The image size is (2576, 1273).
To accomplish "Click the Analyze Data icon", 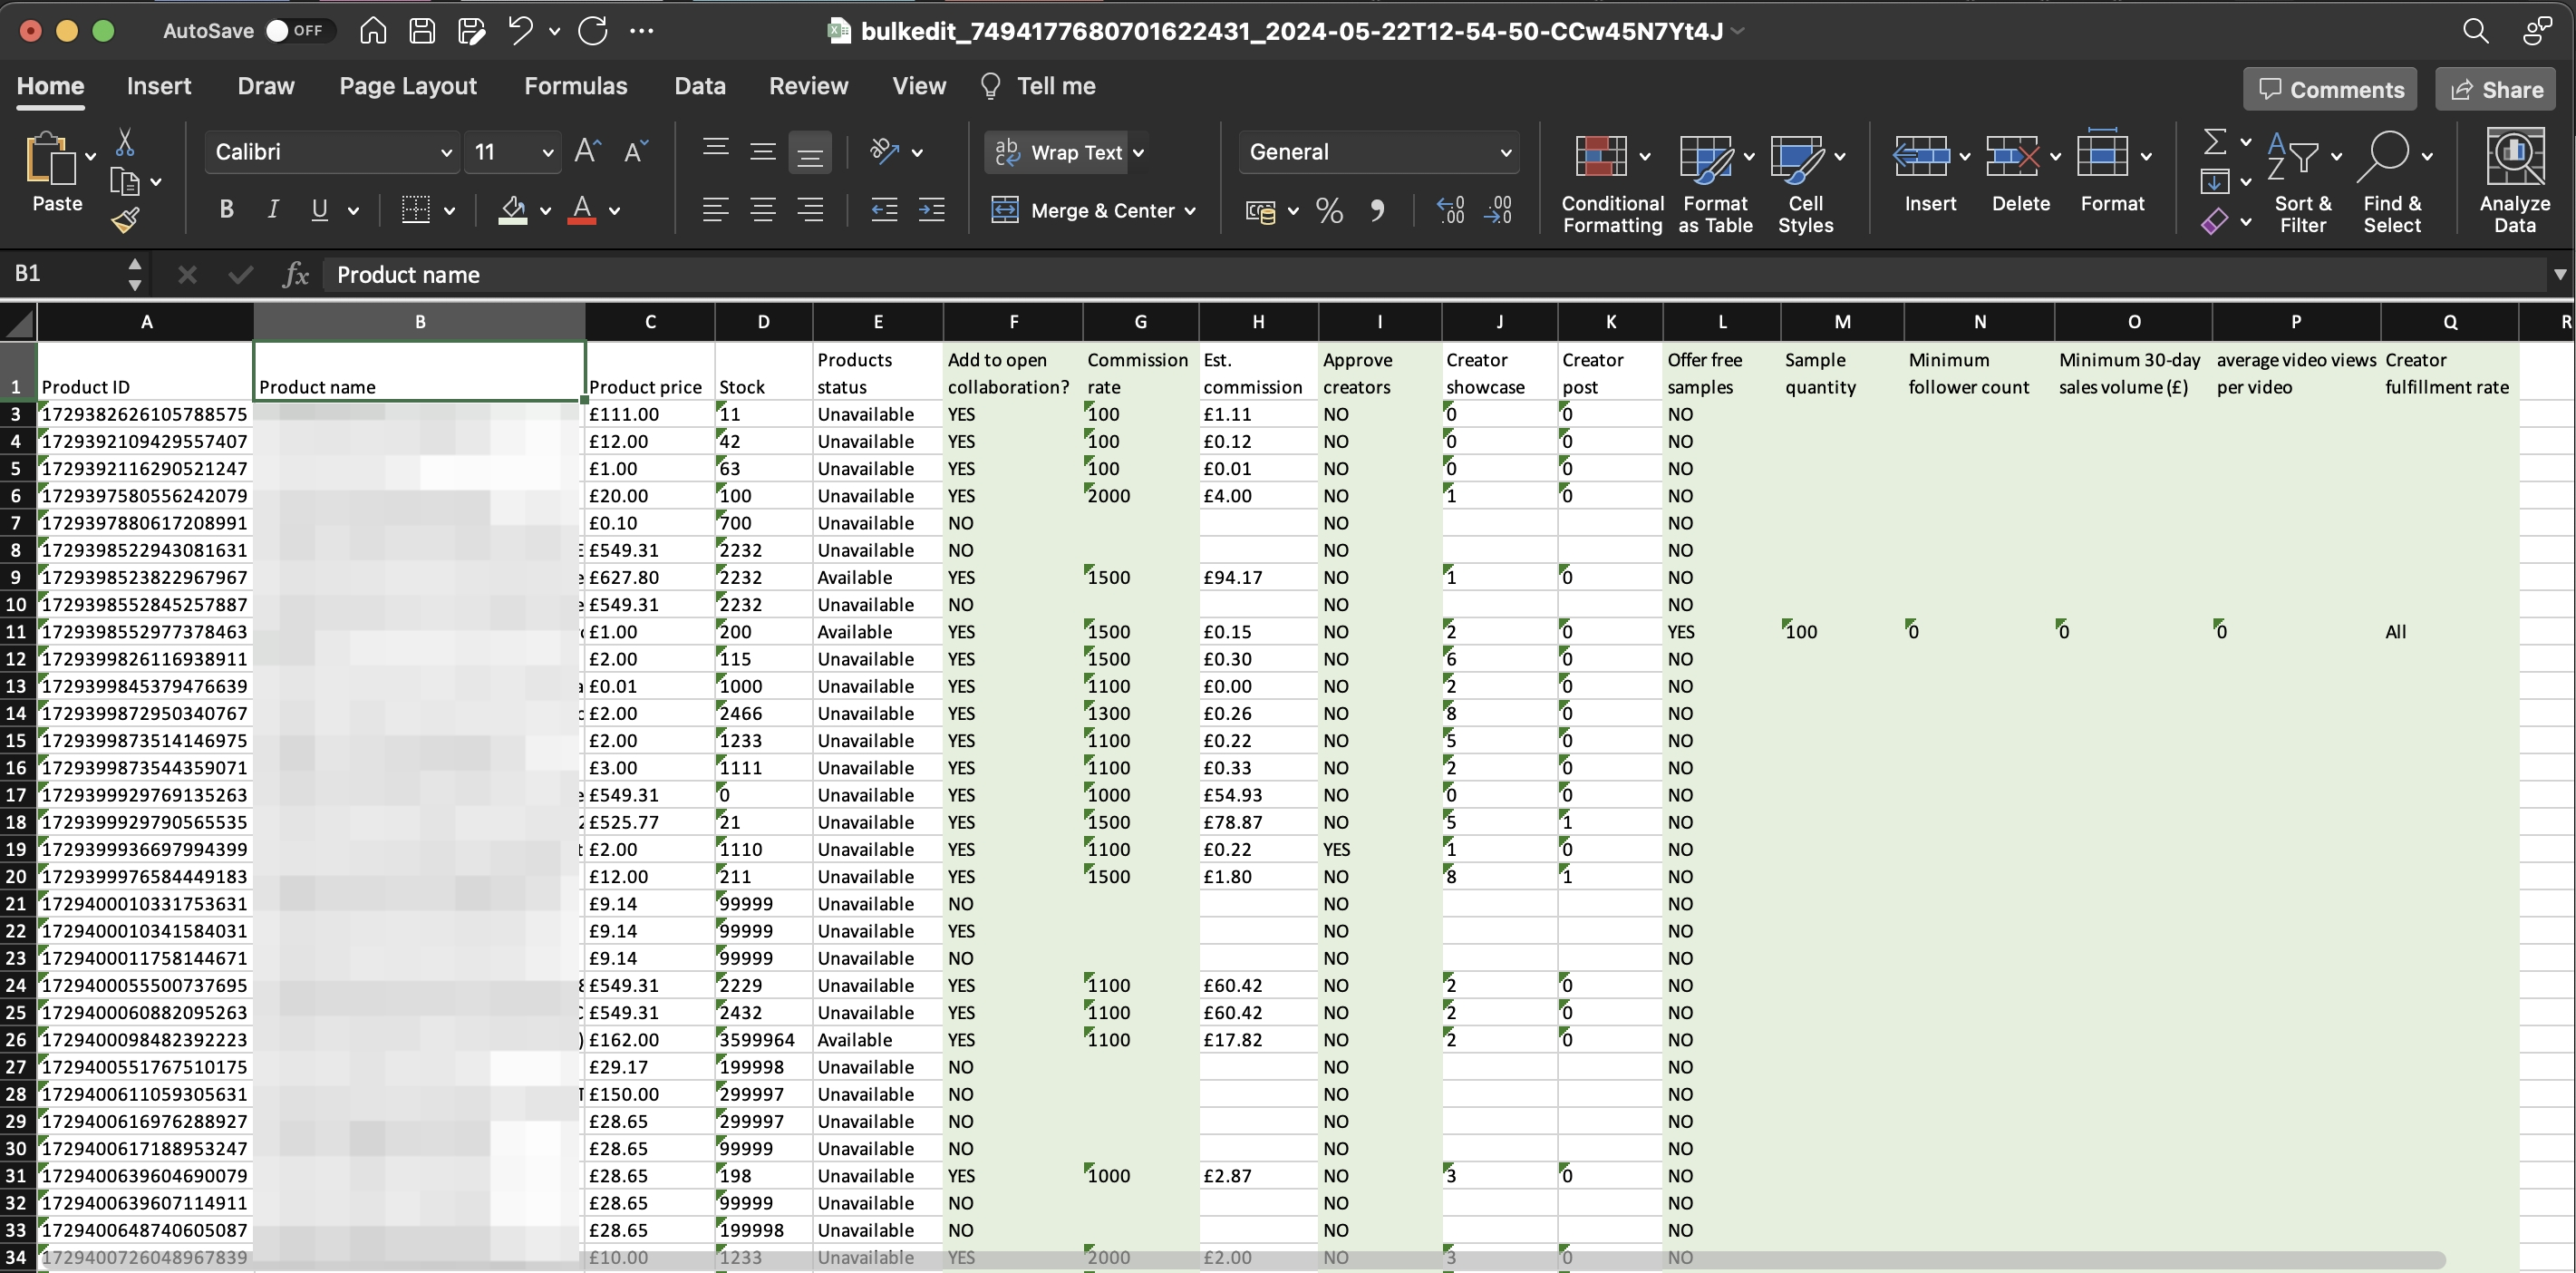I will (2514, 181).
